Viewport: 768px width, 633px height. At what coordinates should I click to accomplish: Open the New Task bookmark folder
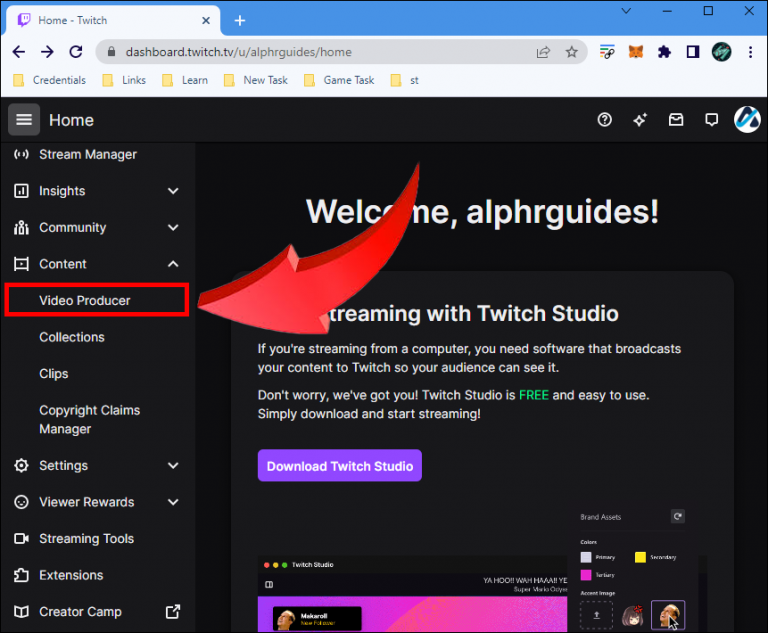point(255,80)
